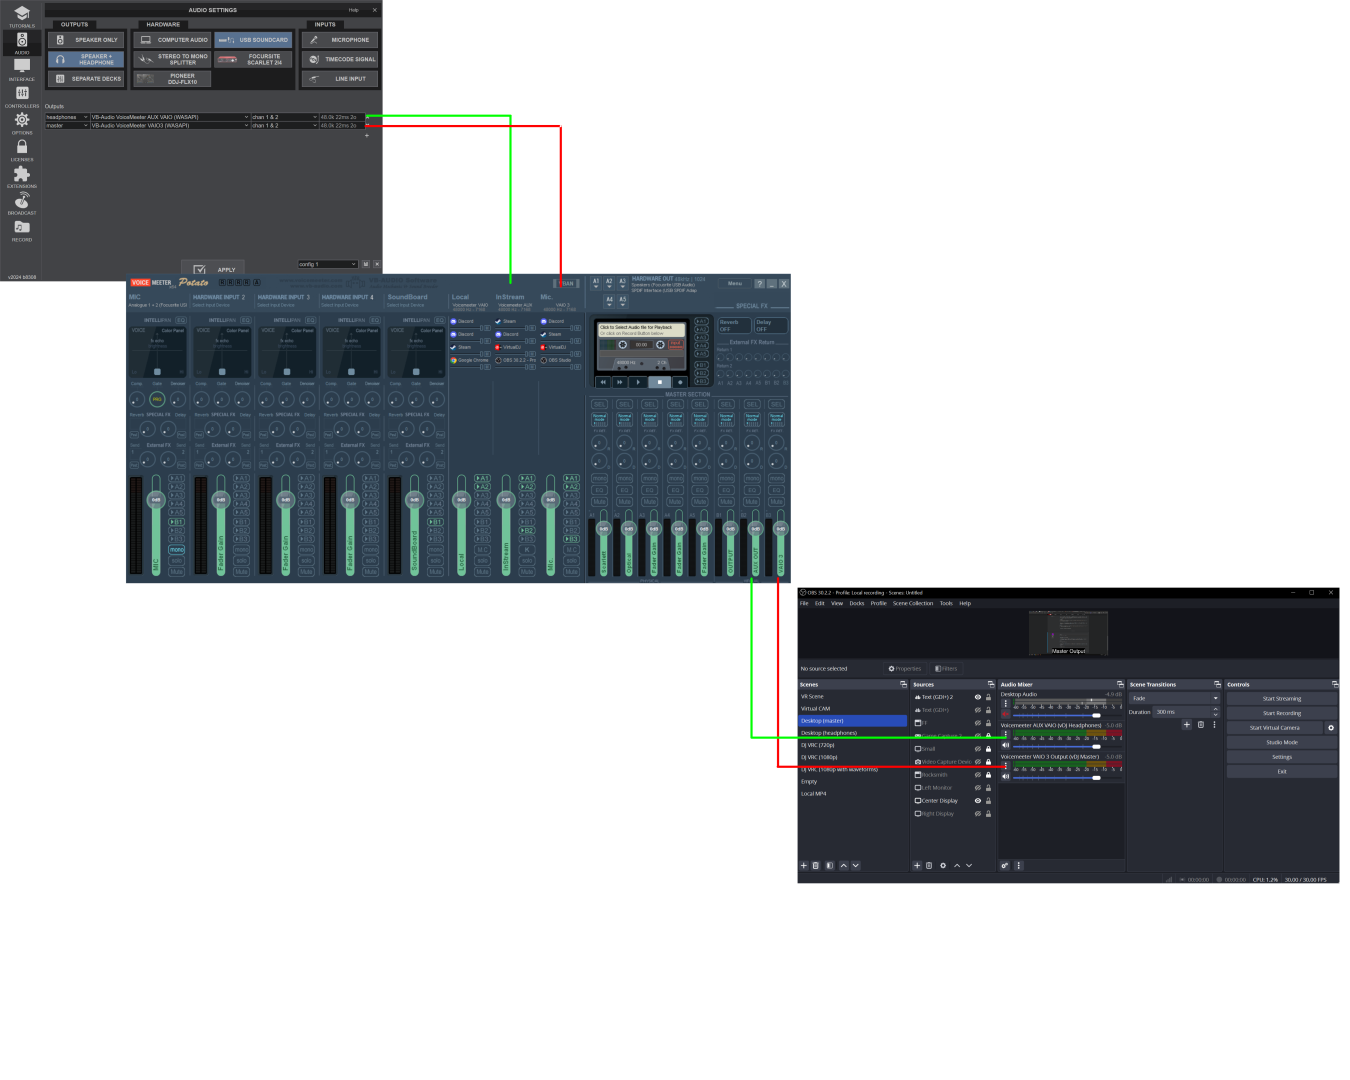Open A3 hardware out device selector
The image size is (1350, 1080).
pos(622,284)
